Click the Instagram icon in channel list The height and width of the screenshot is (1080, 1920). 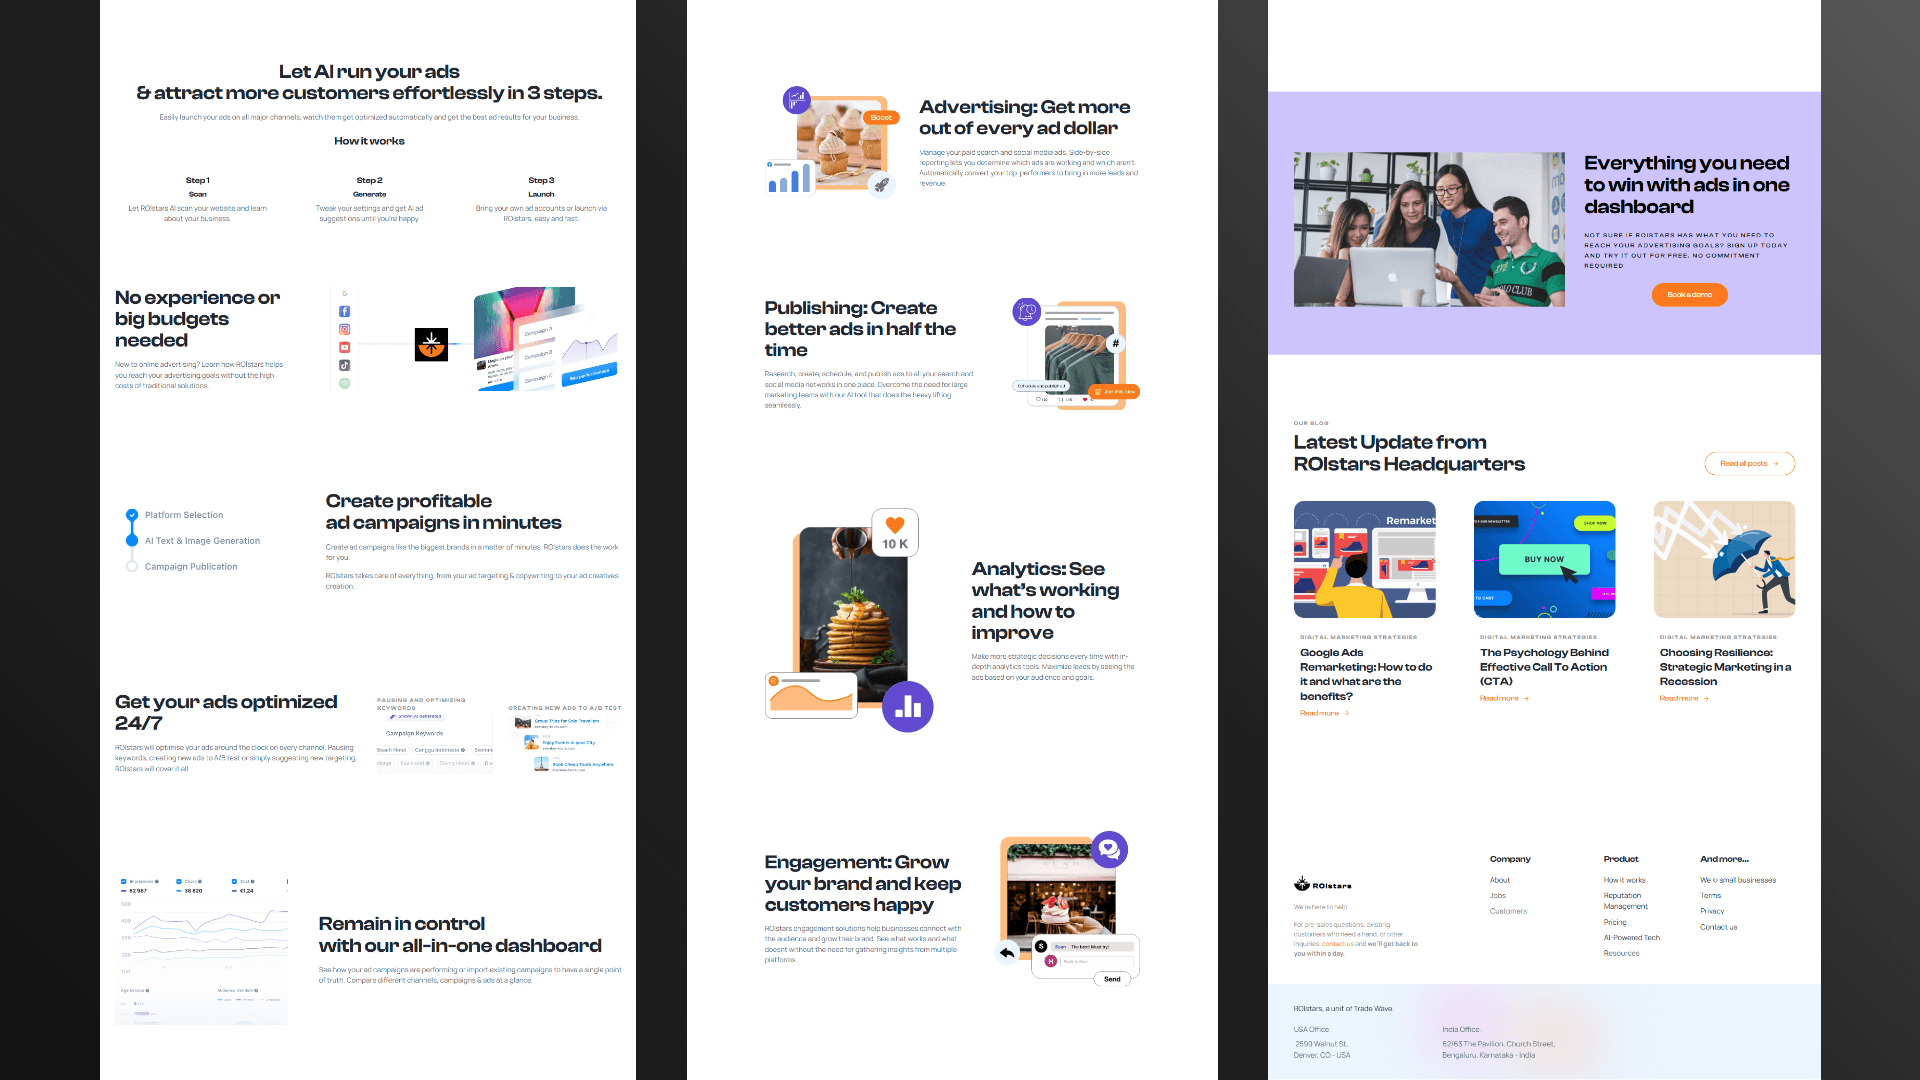click(x=344, y=330)
